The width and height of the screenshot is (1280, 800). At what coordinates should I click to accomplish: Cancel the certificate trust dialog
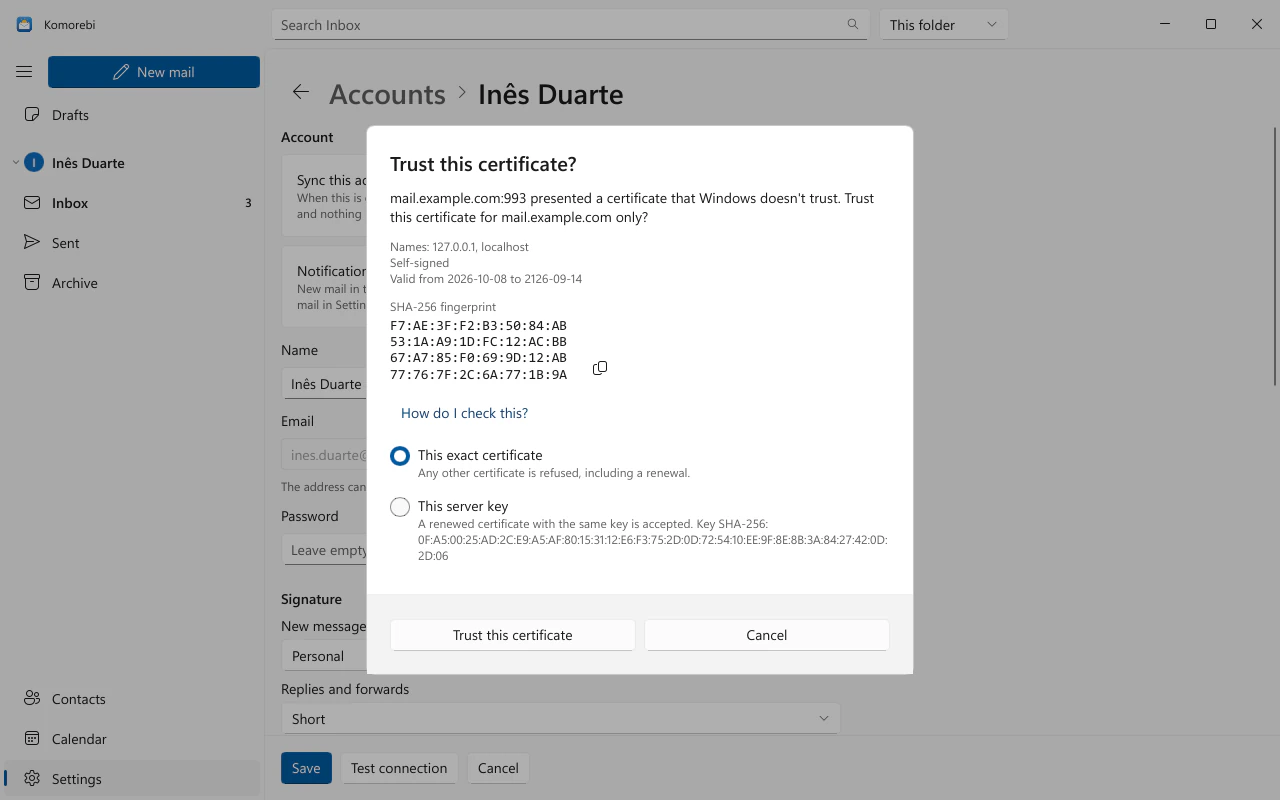coord(767,635)
